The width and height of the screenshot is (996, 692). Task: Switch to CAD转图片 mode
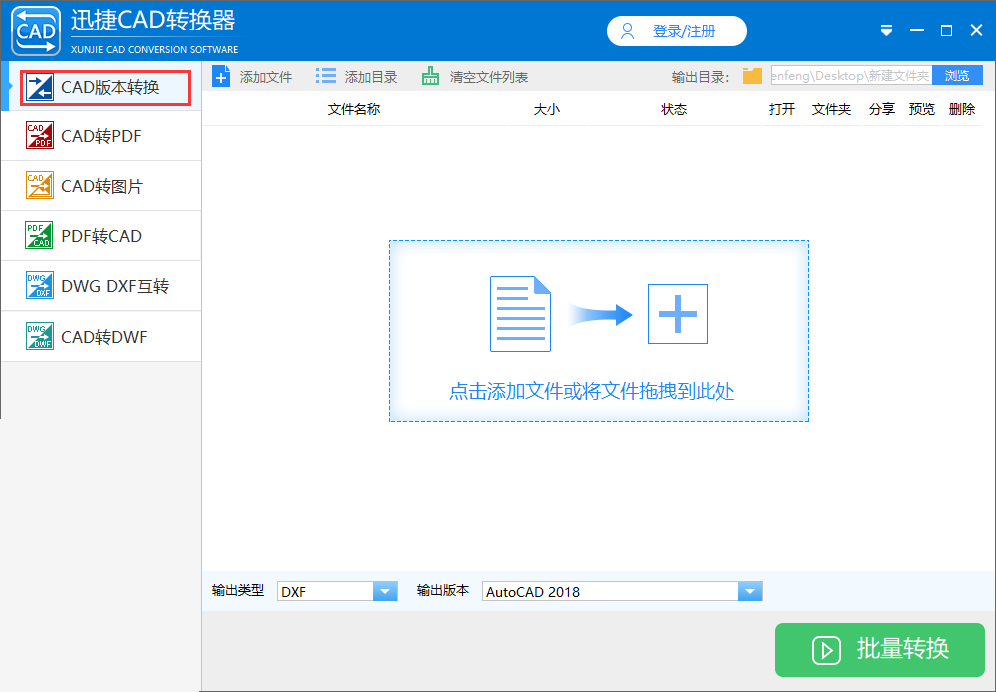[102, 186]
